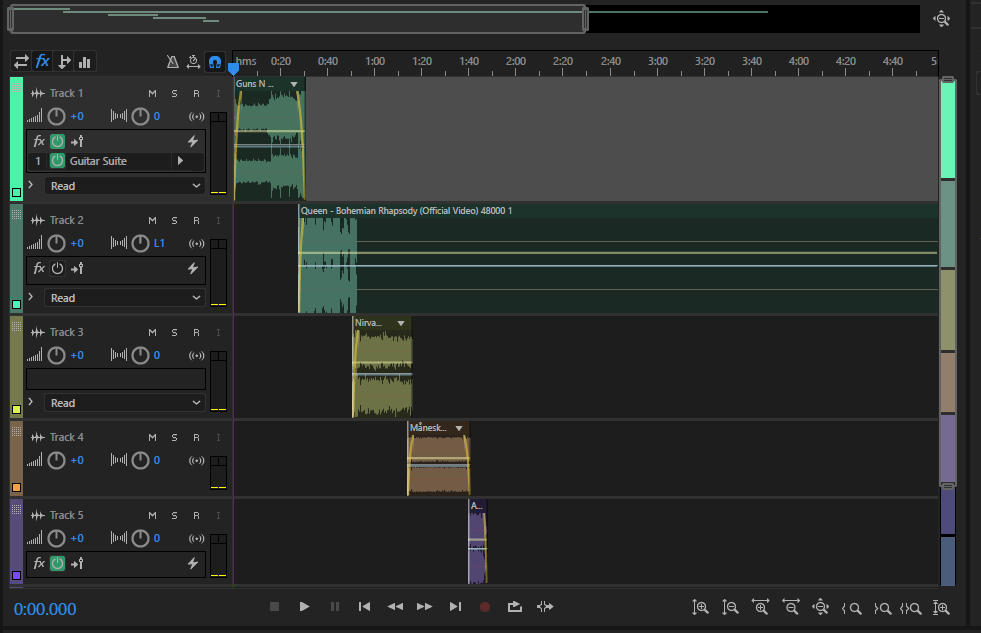The image size is (981, 633).
Task: Adjust Track 4 volume knob
Action: pos(57,460)
